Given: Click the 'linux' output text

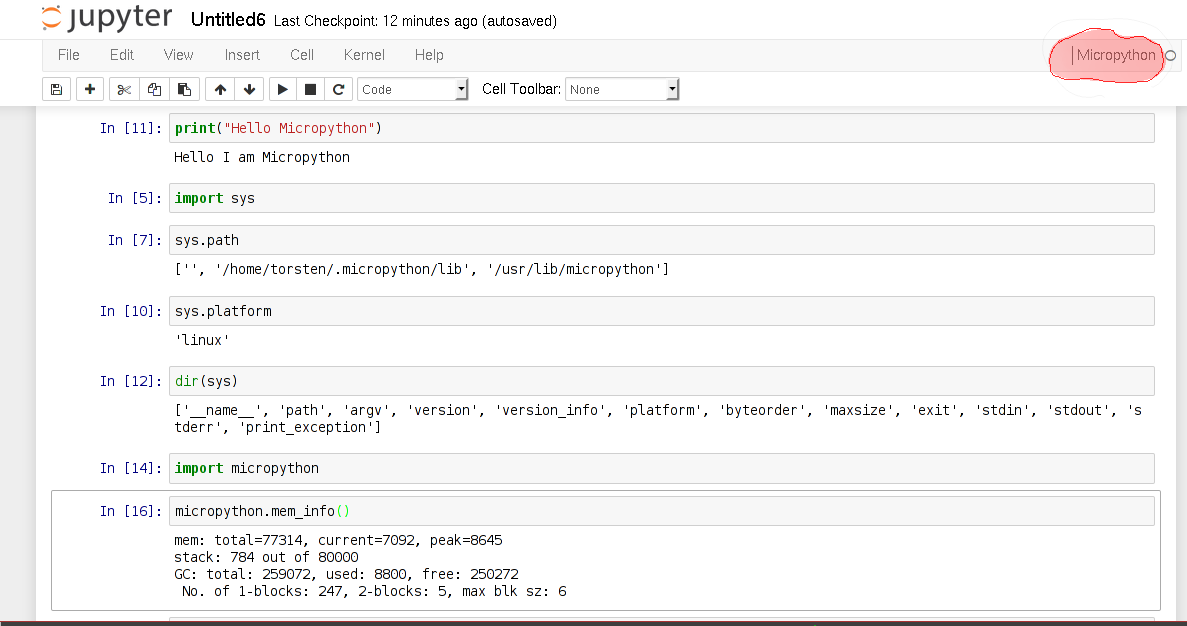Looking at the screenshot, I should (x=202, y=340).
